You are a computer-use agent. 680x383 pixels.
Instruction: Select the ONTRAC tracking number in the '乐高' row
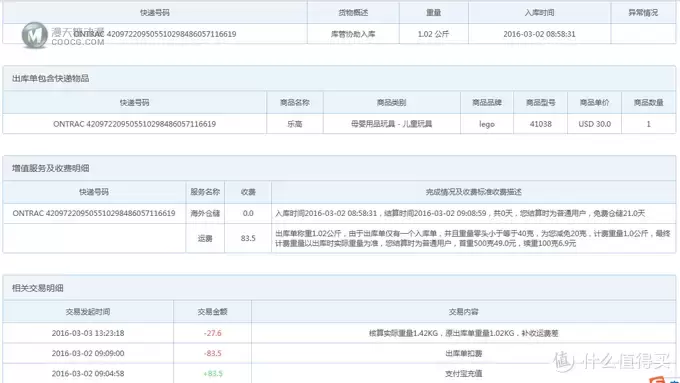tap(134, 124)
